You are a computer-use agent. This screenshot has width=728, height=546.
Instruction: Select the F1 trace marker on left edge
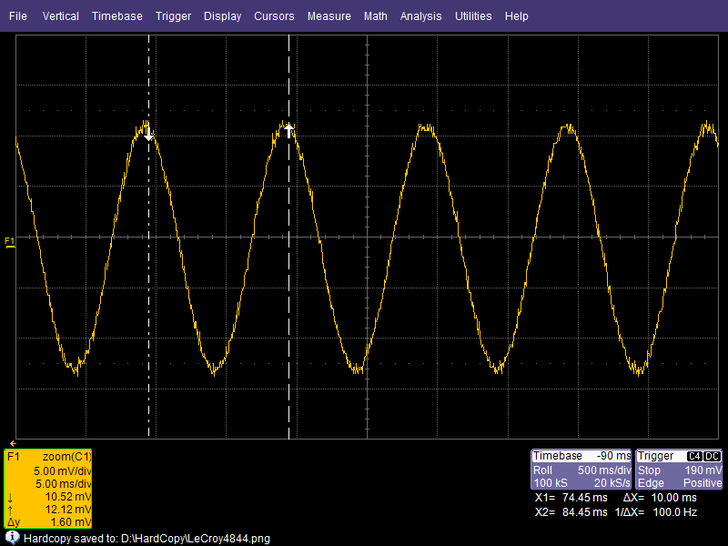(10, 242)
